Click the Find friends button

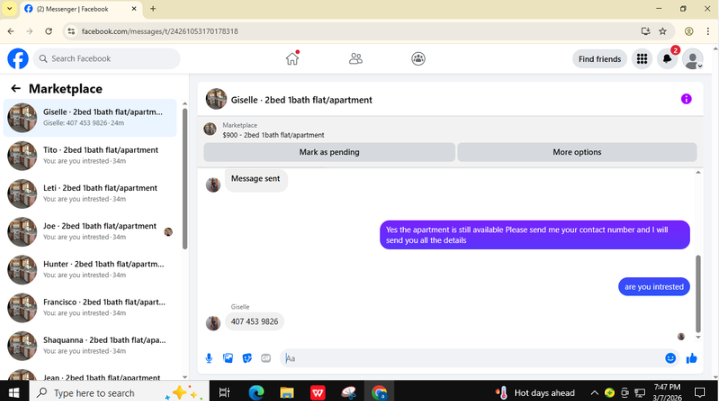[599, 59]
